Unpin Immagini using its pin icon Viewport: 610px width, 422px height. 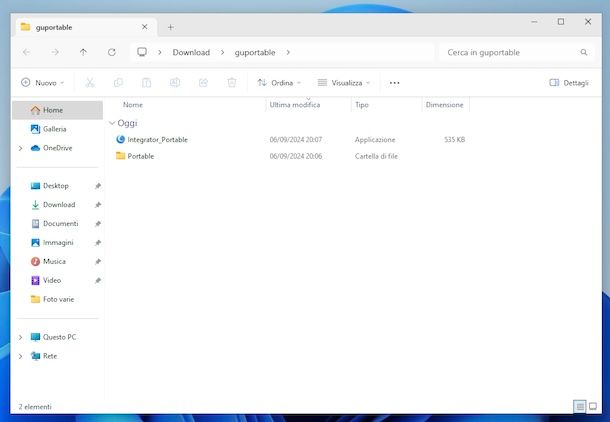click(98, 243)
